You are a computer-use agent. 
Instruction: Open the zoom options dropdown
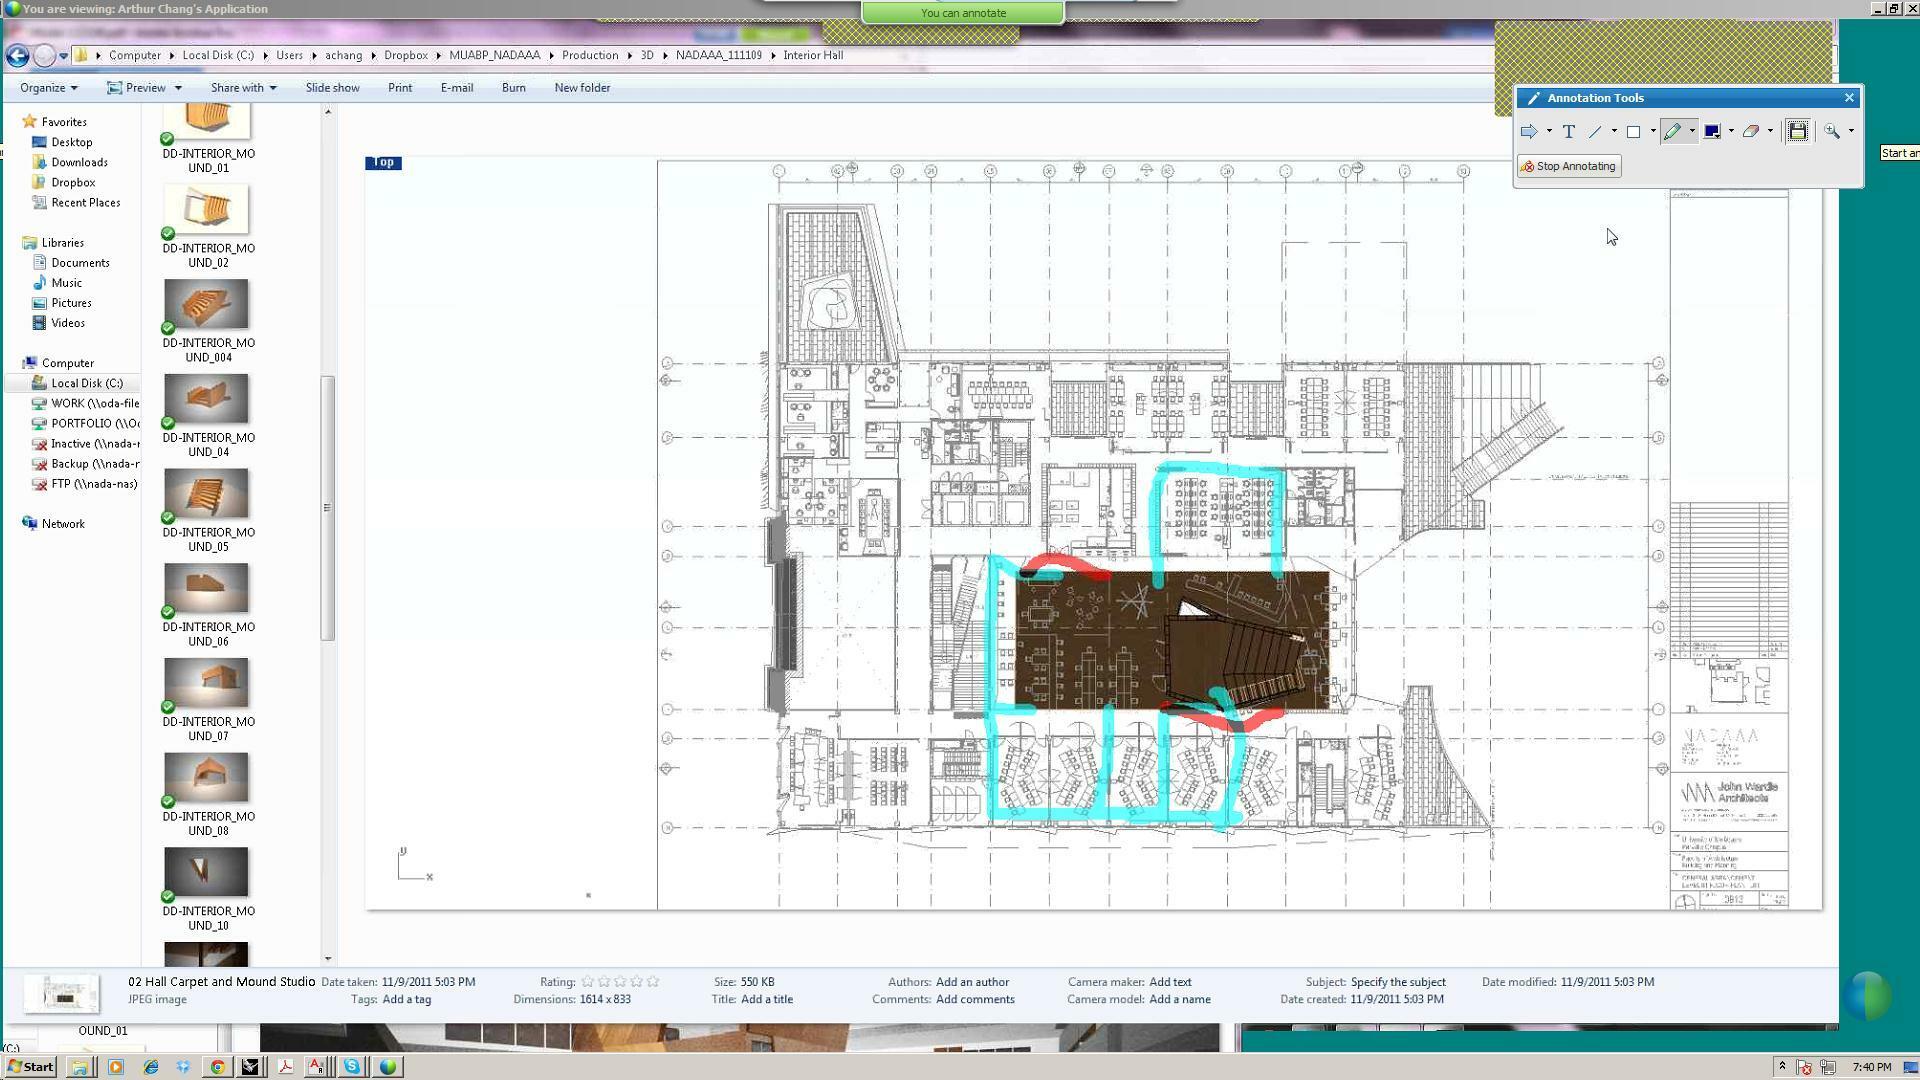click(1851, 131)
